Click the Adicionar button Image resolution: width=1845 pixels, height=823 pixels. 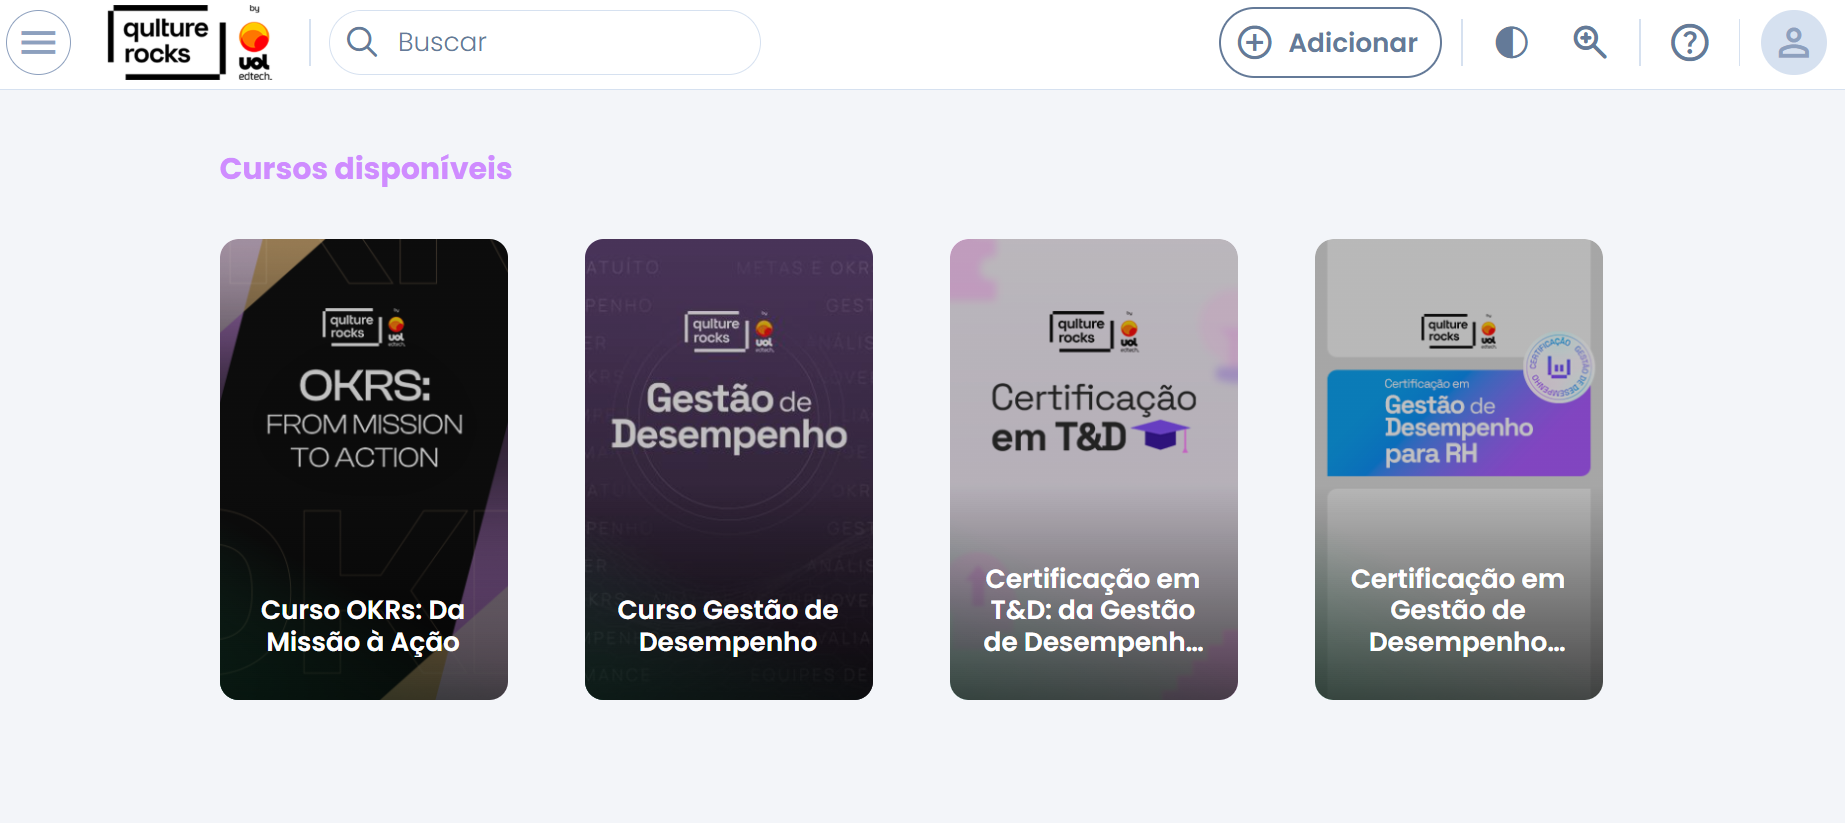click(x=1330, y=43)
